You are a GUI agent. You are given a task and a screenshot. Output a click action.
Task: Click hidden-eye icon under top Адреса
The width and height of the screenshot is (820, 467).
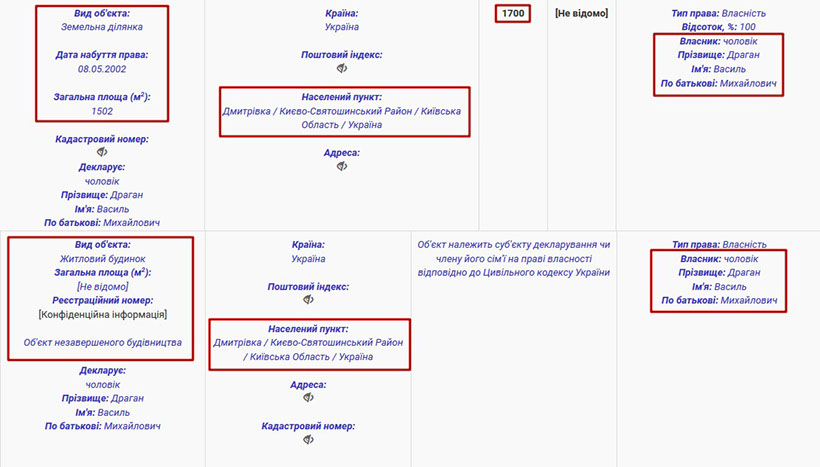pos(341,166)
